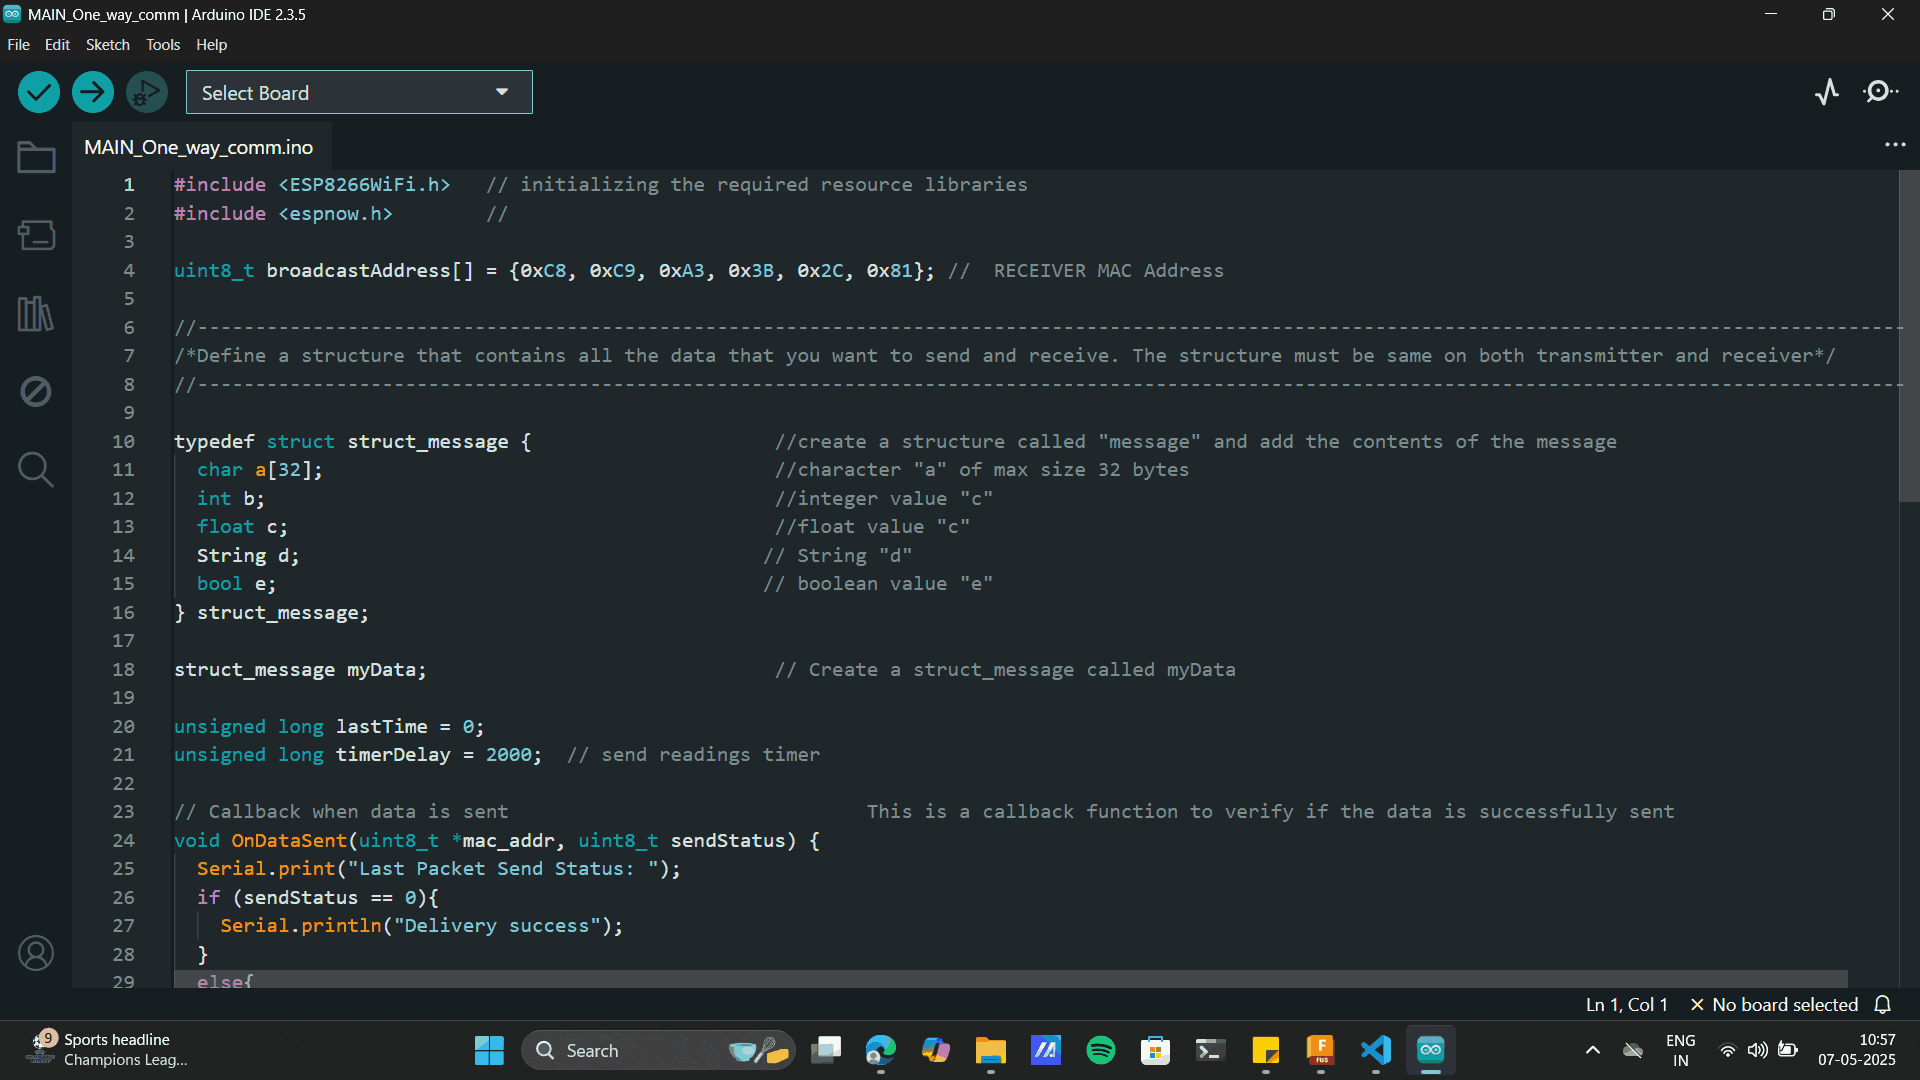Screen dimensions: 1920x1080
Task: Open the tab options three-dot menu
Action: (1895, 145)
